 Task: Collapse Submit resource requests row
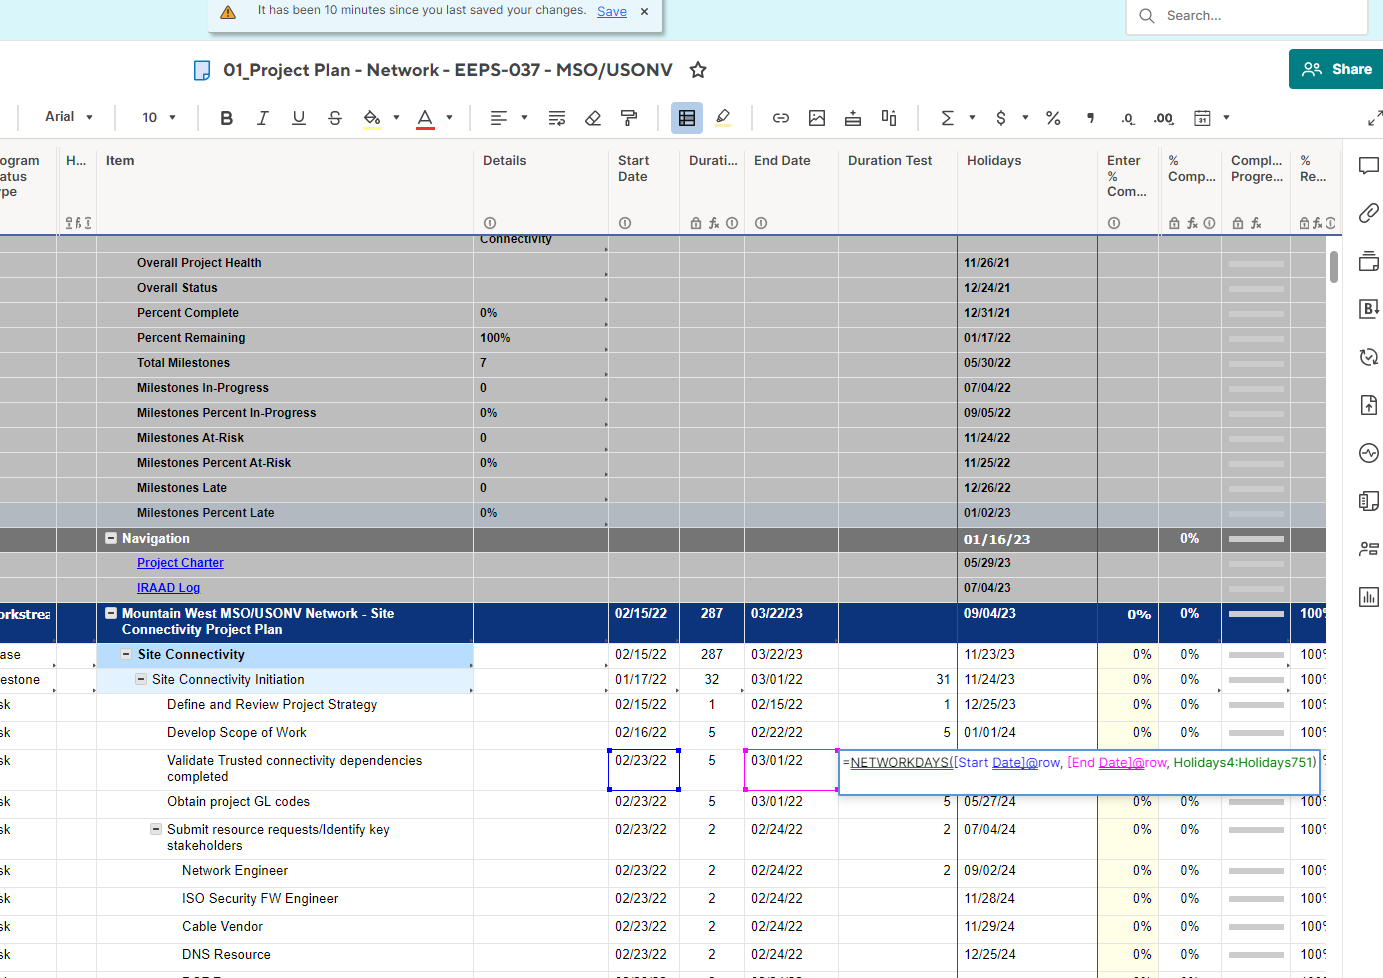[x=156, y=829]
